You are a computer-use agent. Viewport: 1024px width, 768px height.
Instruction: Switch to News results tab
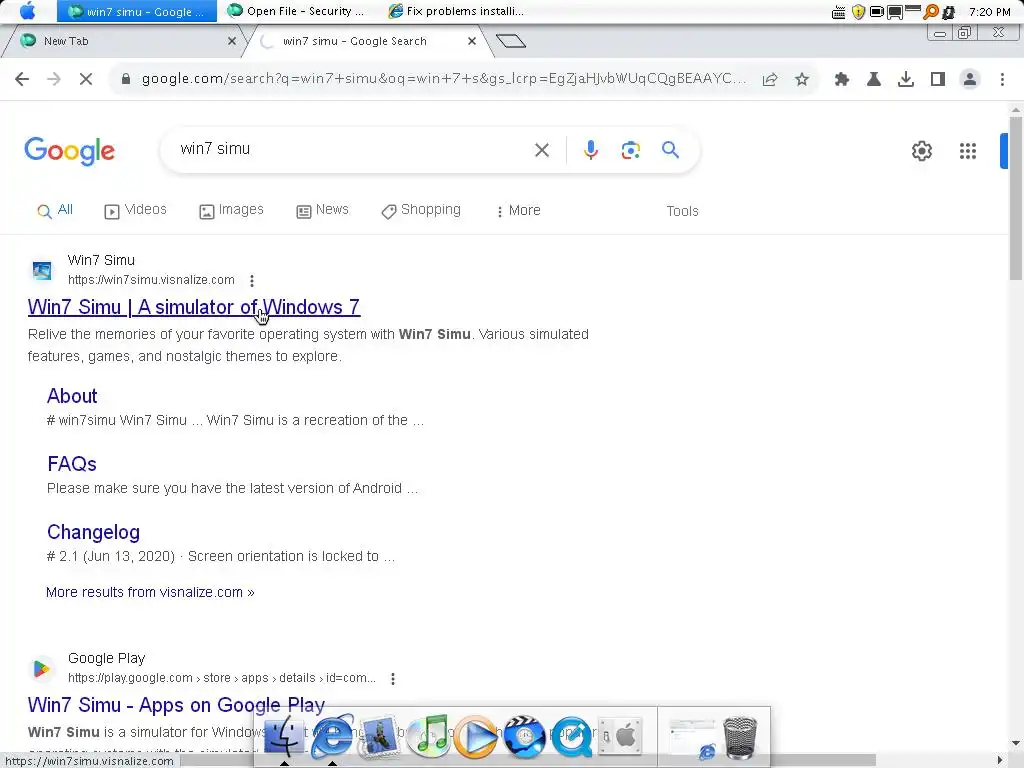click(323, 210)
